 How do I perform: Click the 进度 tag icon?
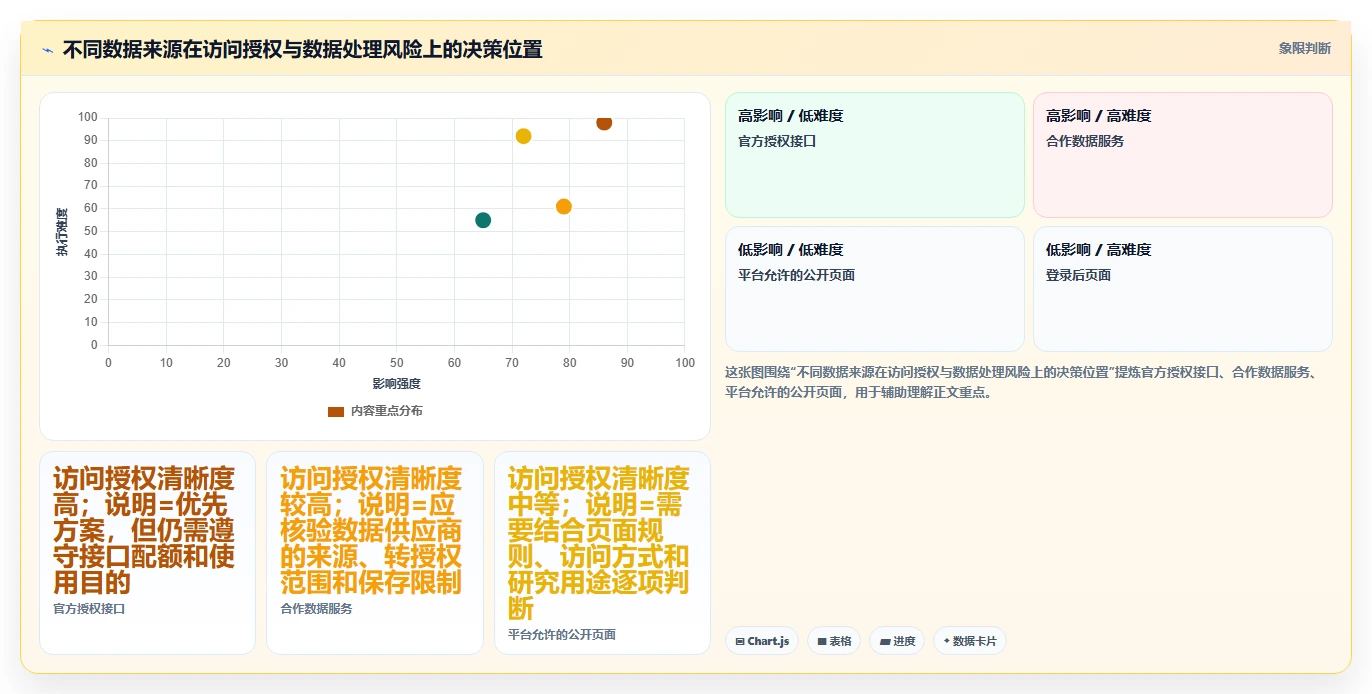[885, 641]
